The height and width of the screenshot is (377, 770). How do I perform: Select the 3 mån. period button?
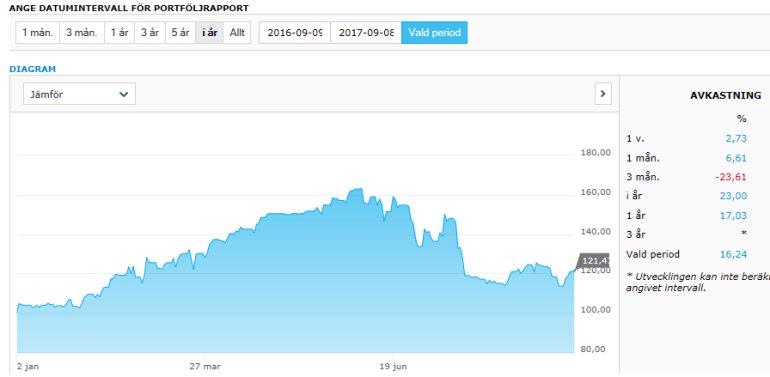pyautogui.click(x=82, y=33)
